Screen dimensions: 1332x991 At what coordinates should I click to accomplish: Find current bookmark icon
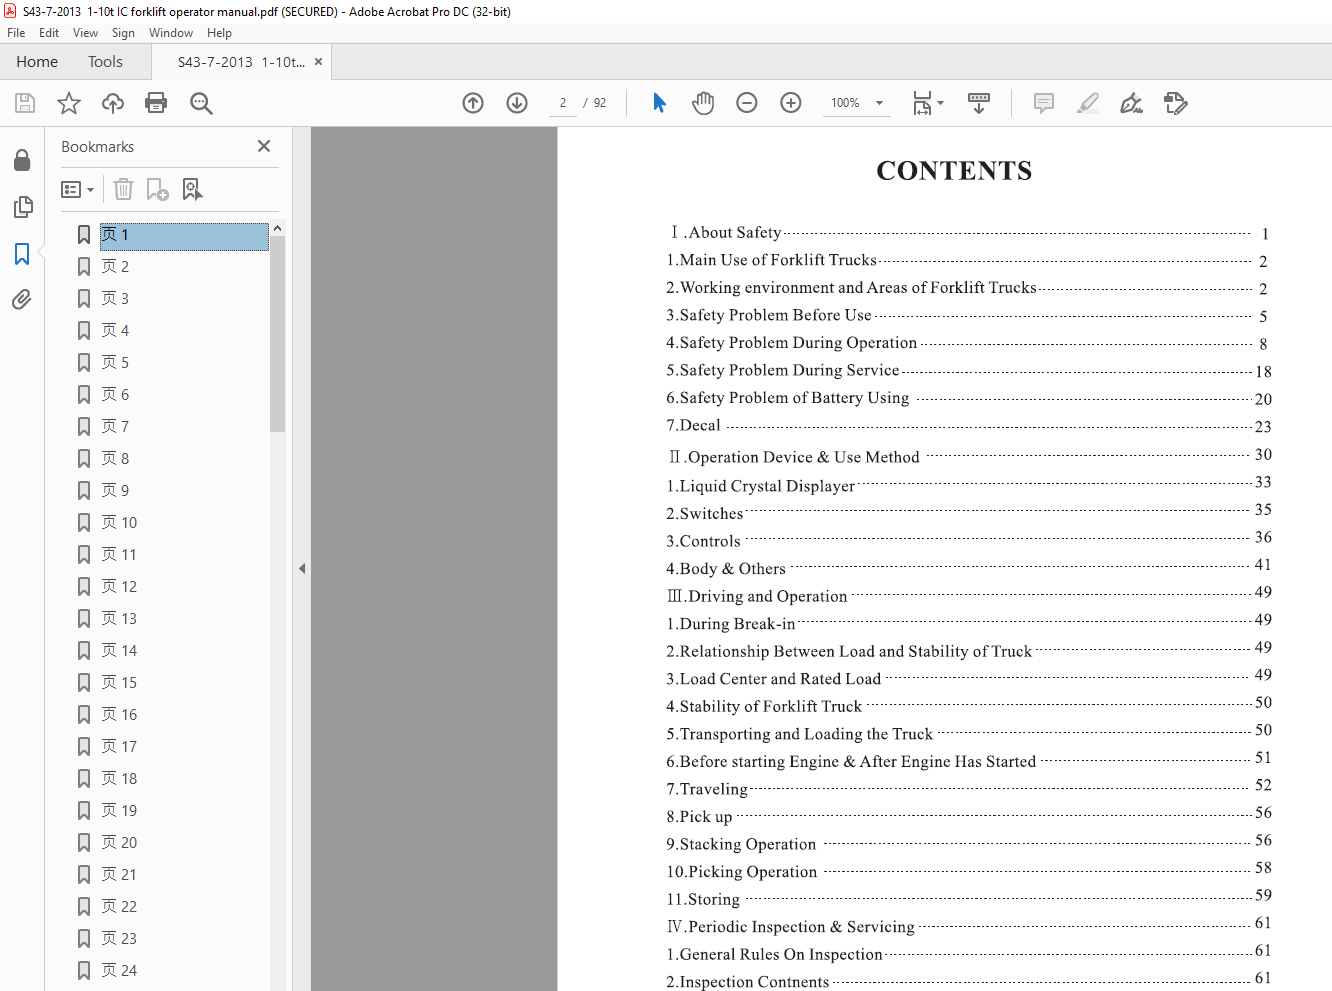[192, 189]
